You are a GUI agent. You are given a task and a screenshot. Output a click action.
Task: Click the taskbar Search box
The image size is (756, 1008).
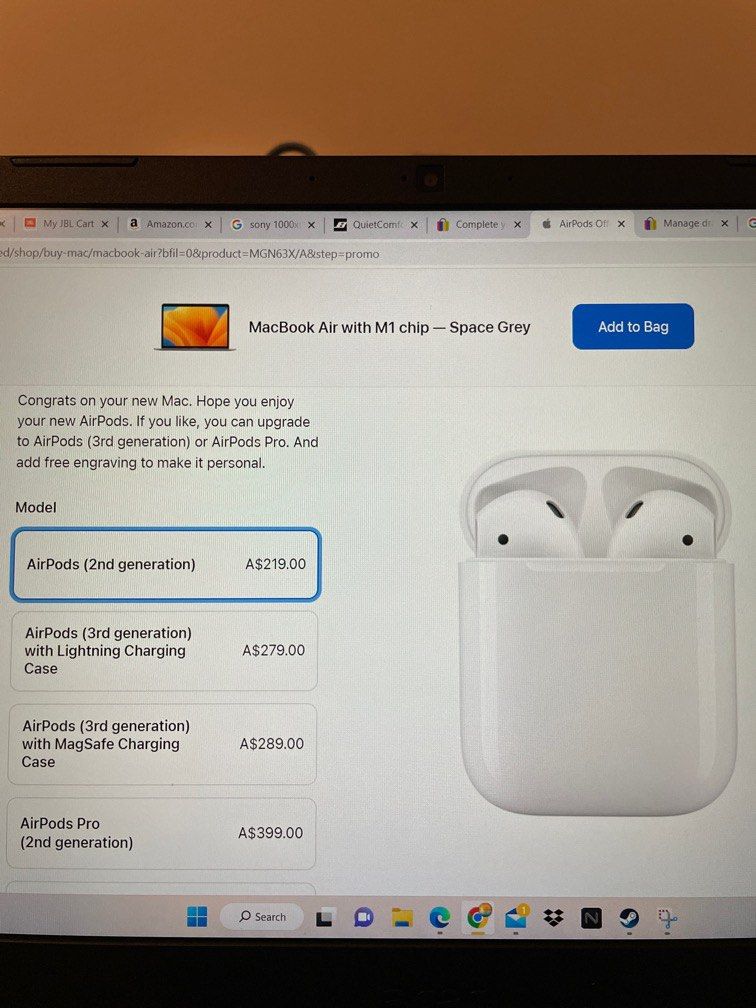(262, 917)
